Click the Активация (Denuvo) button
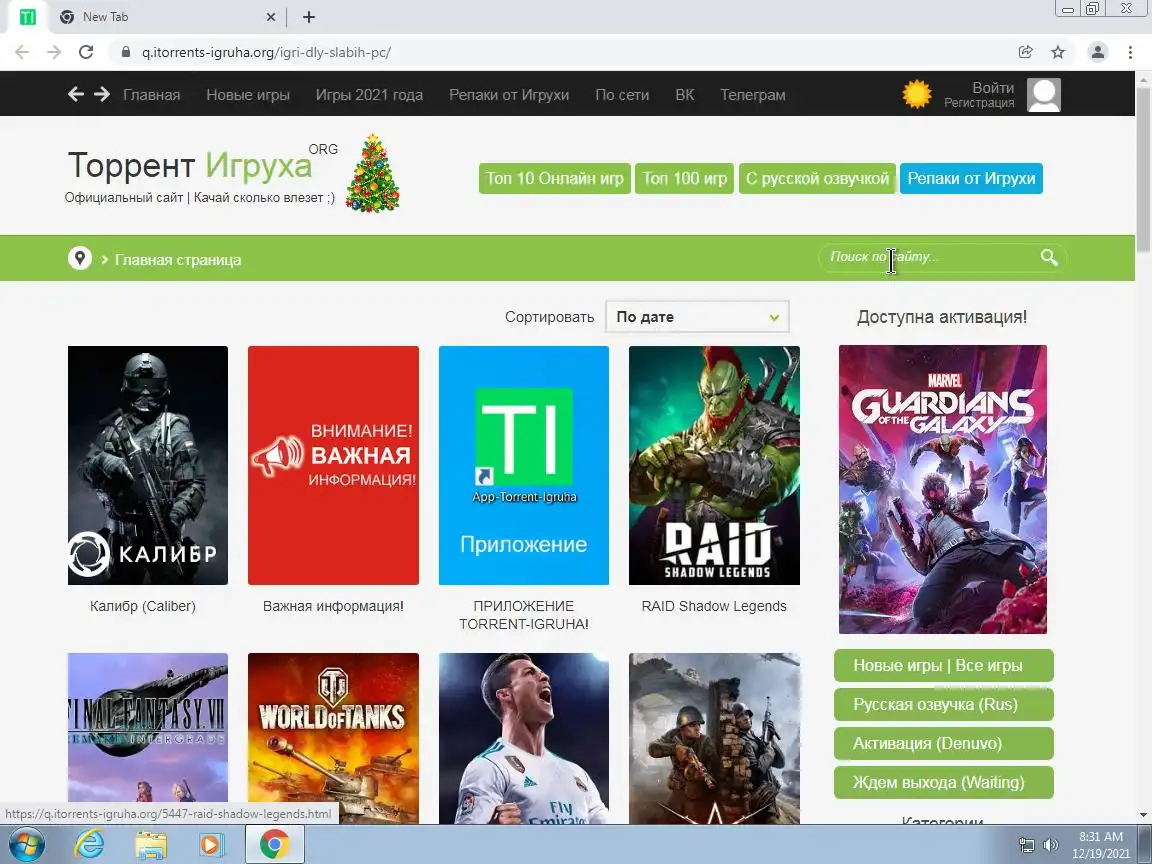Viewport: 1152px width, 864px height. pyautogui.click(x=943, y=744)
